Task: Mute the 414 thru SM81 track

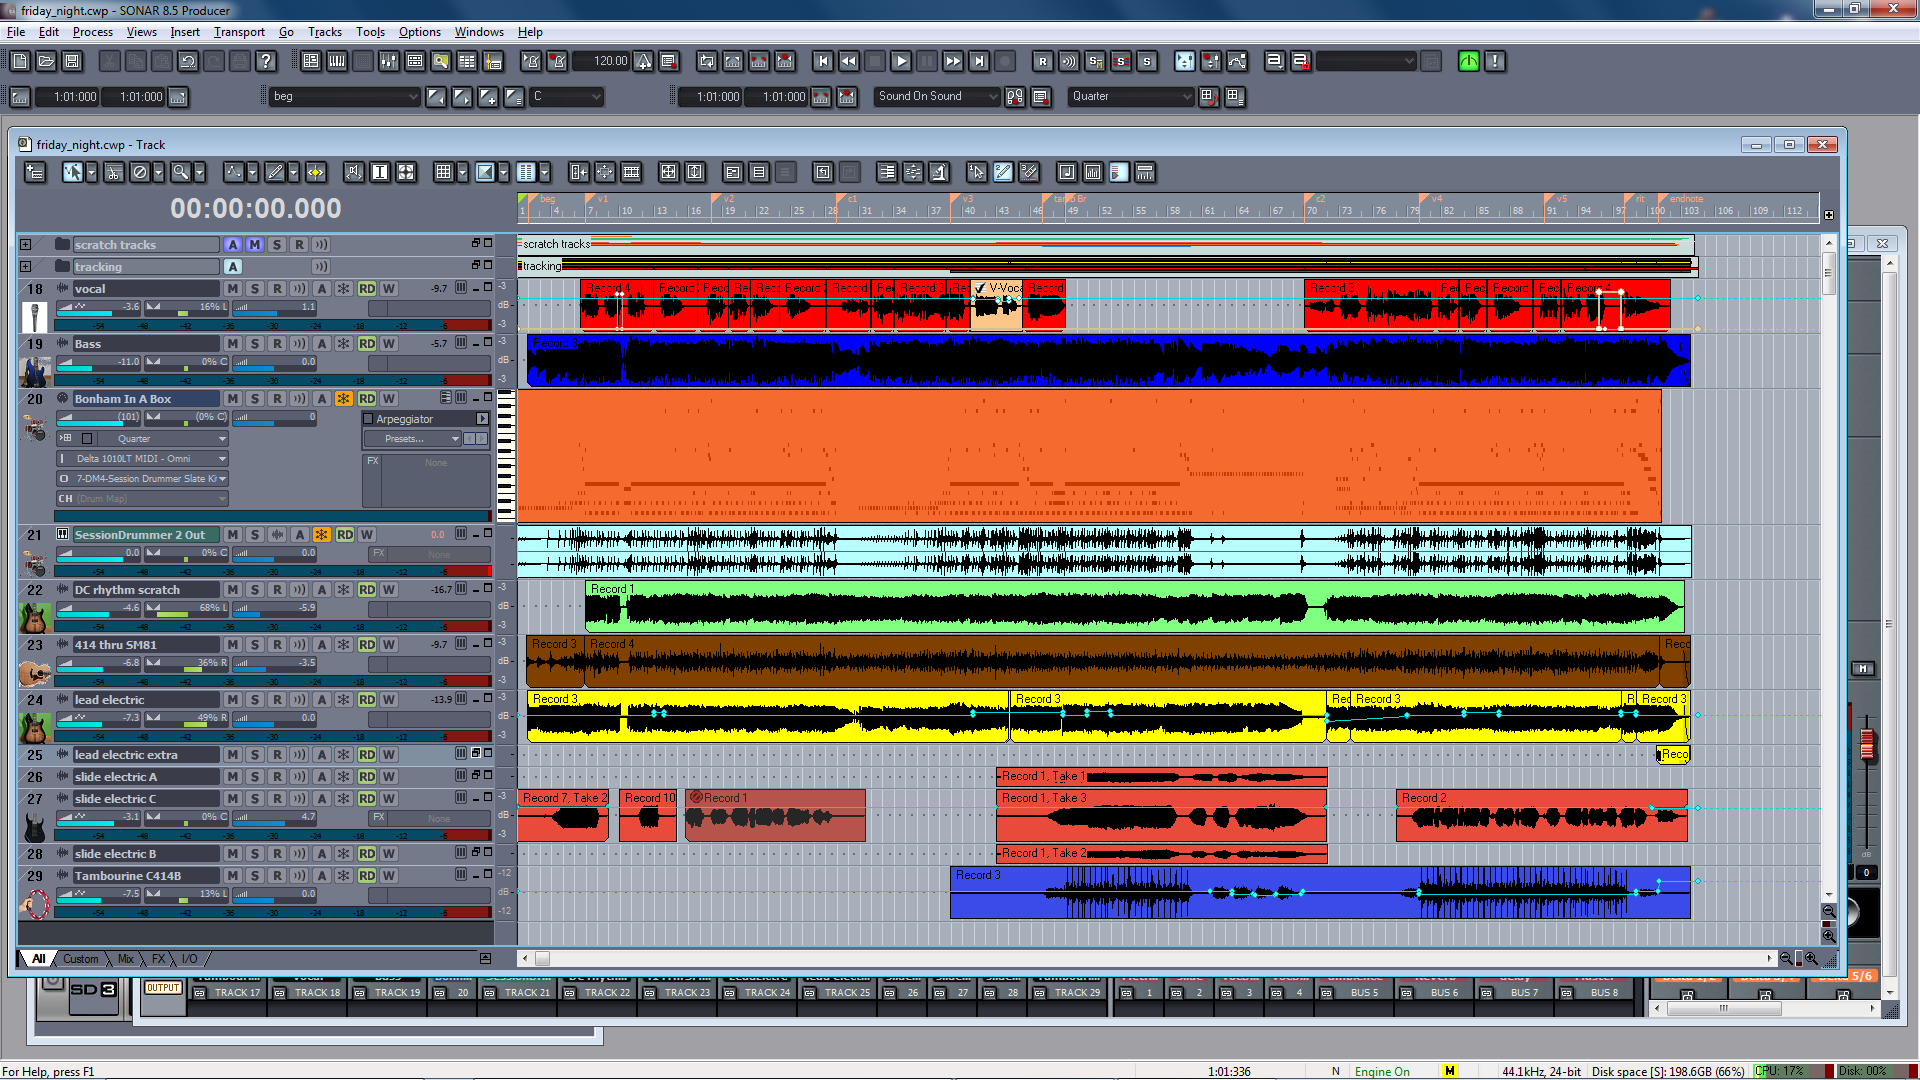Action: tap(233, 645)
